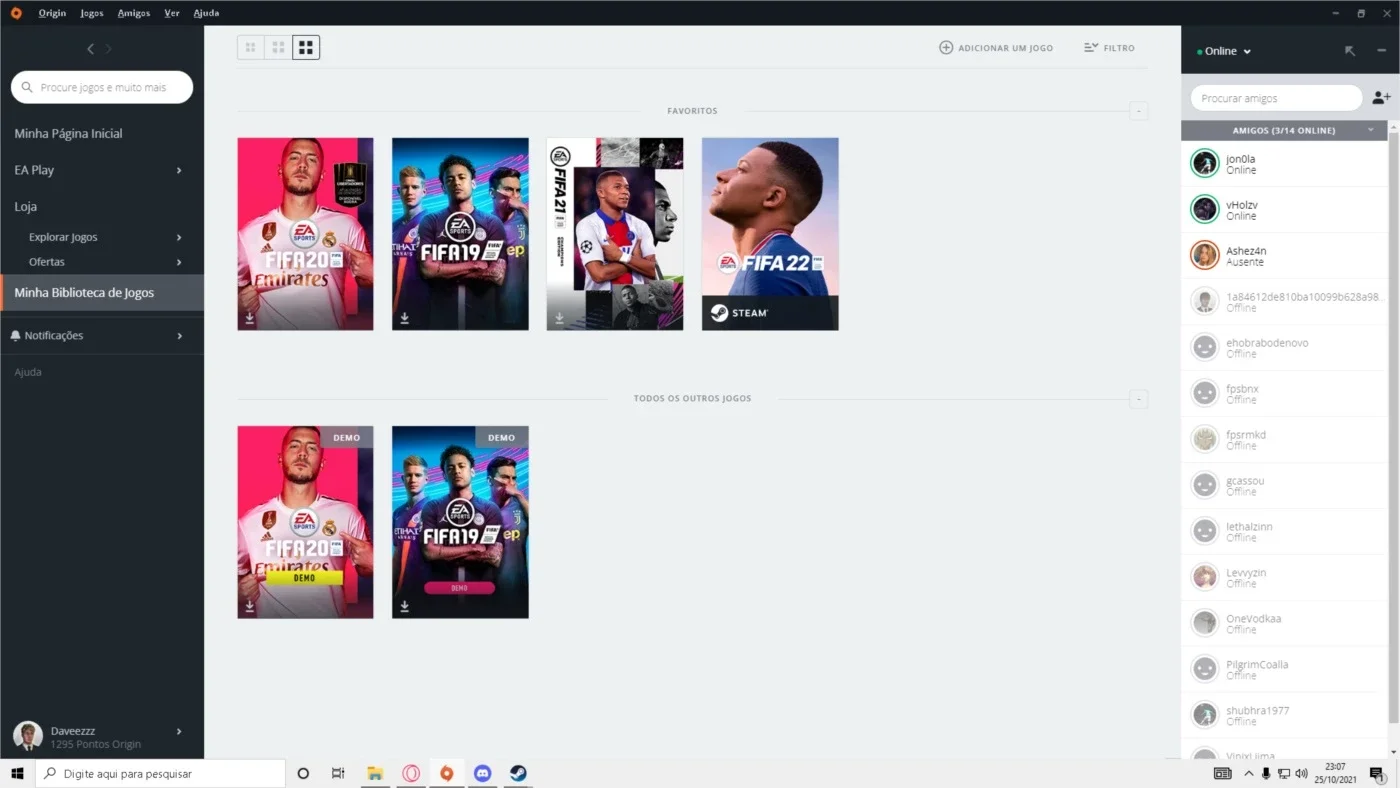1400x788 pixels.
Task: Open the Filtro button
Action: tap(1110, 48)
